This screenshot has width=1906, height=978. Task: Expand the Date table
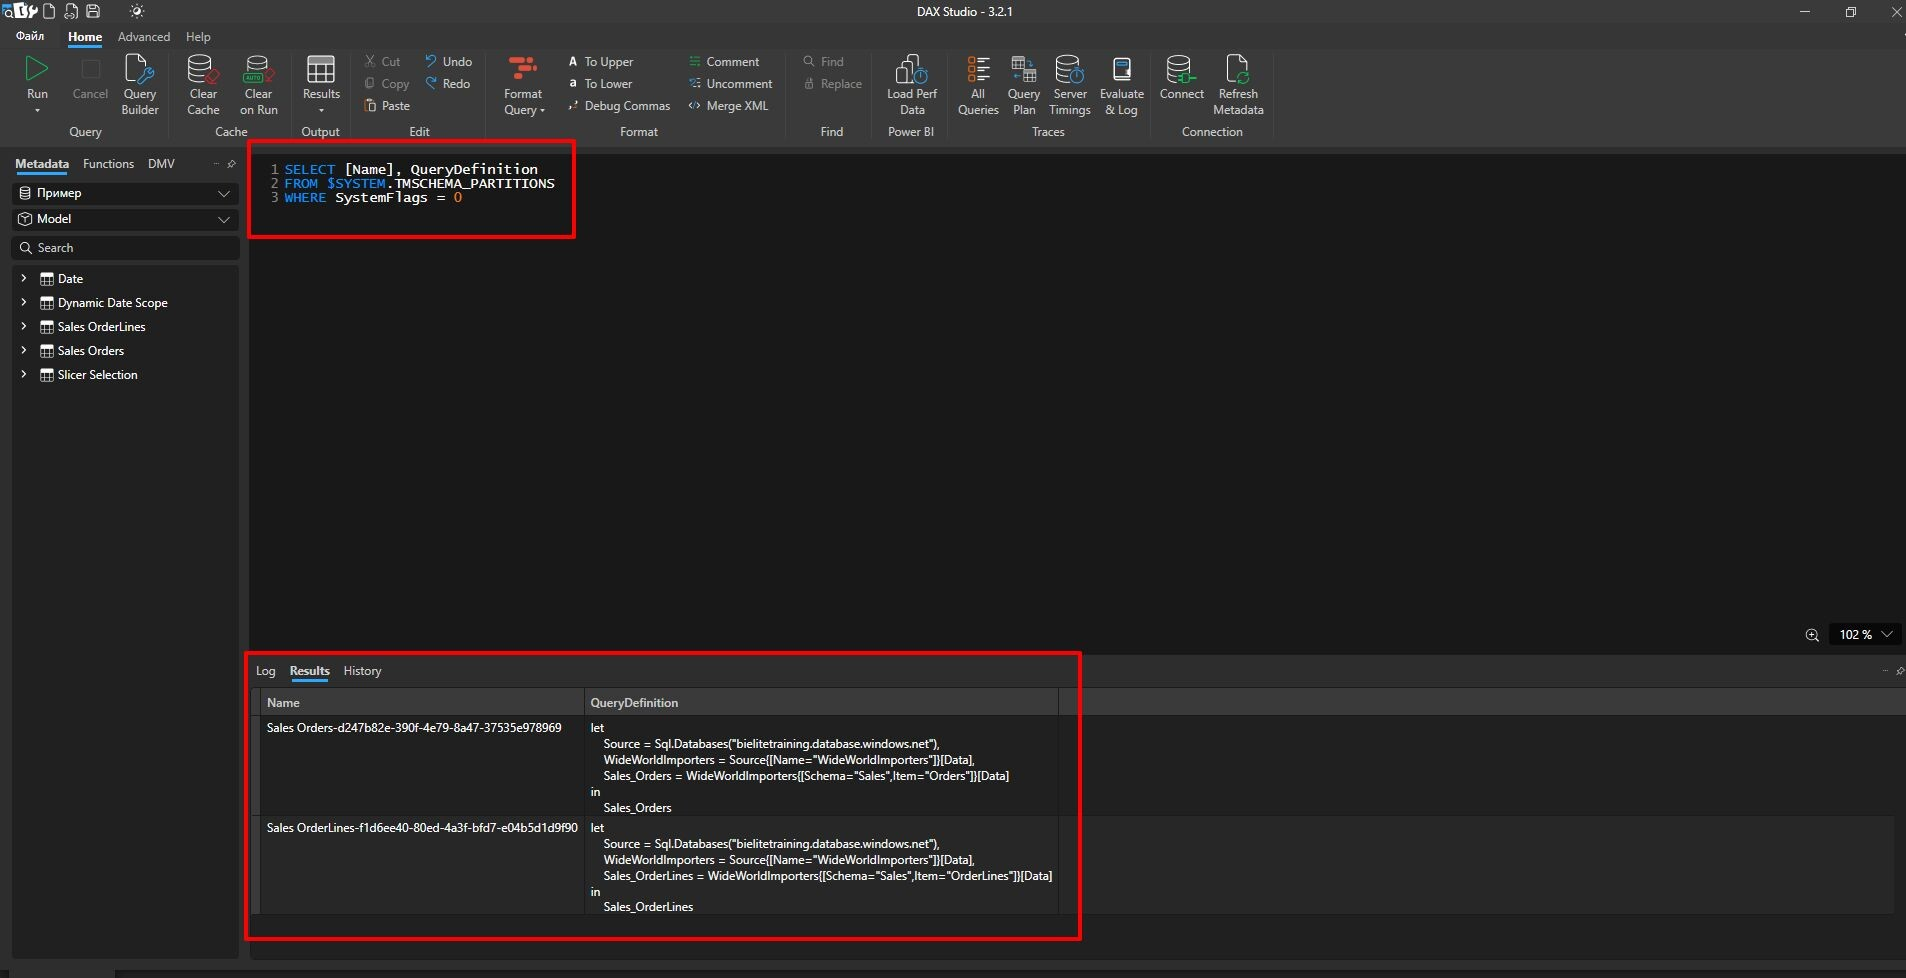24,278
